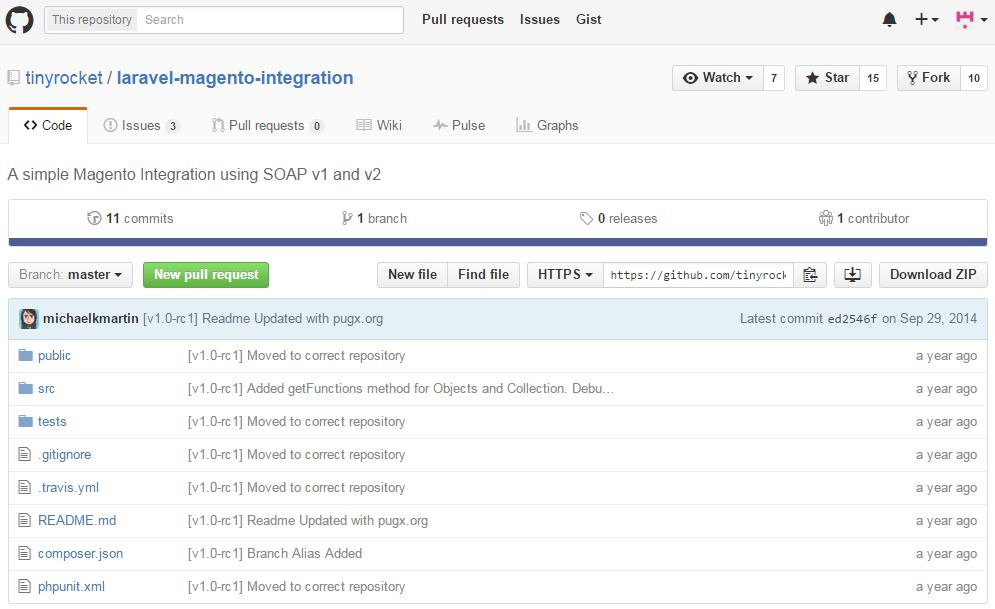Click the commits history clock icon
The width and height of the screenshot is (995, 609).
pos(94,218)
